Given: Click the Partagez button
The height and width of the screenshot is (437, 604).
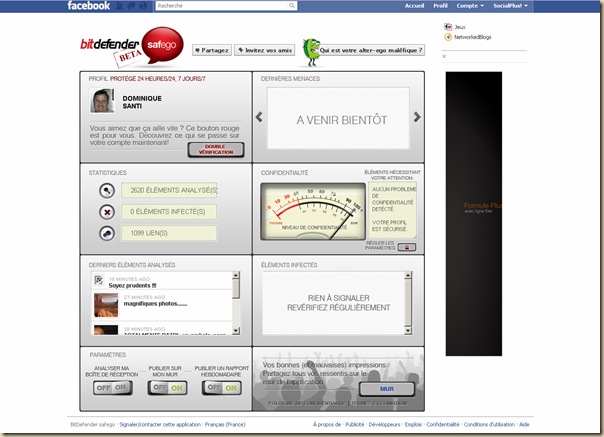Looking at the screenshot, I should point(212,50).
